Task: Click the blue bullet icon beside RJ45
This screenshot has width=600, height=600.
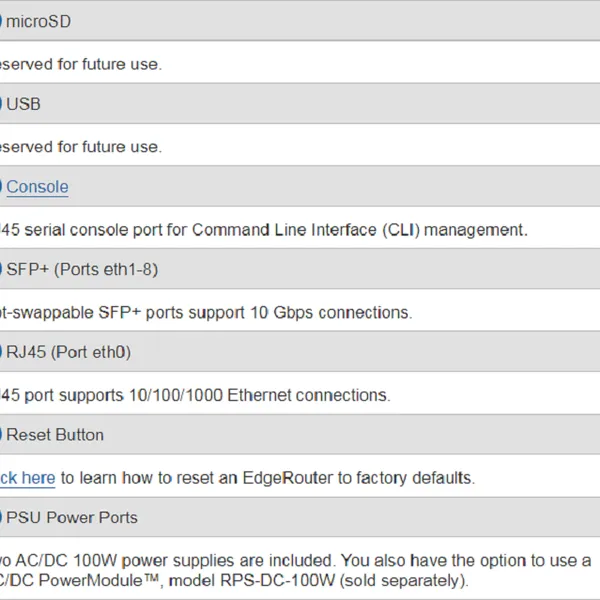Action: 1,353
